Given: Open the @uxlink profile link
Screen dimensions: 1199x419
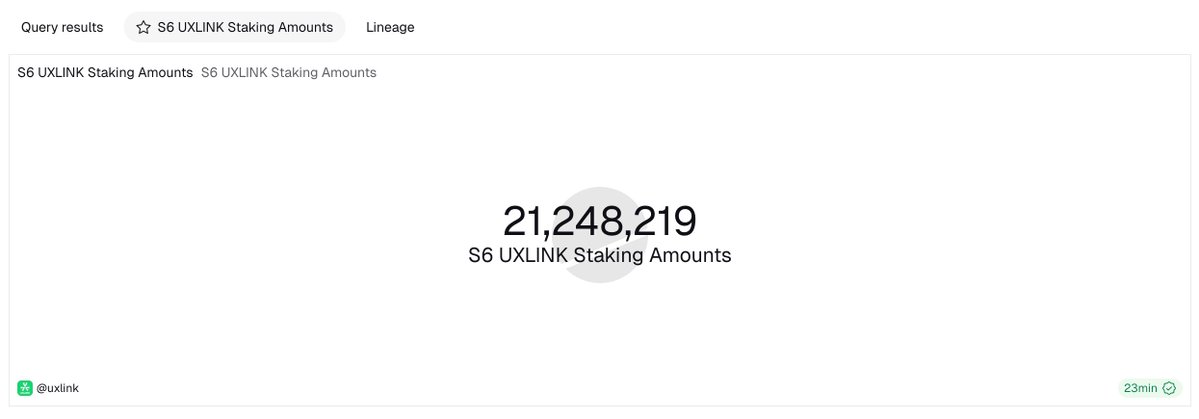Looking at the screenshot, I should [57, 388].
